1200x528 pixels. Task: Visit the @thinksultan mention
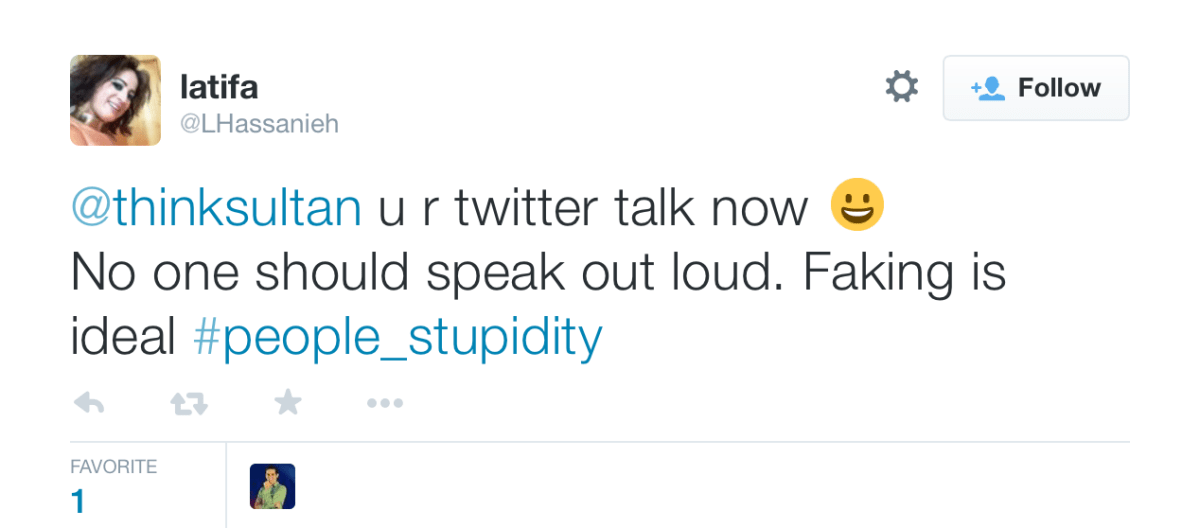coord(216,209)
